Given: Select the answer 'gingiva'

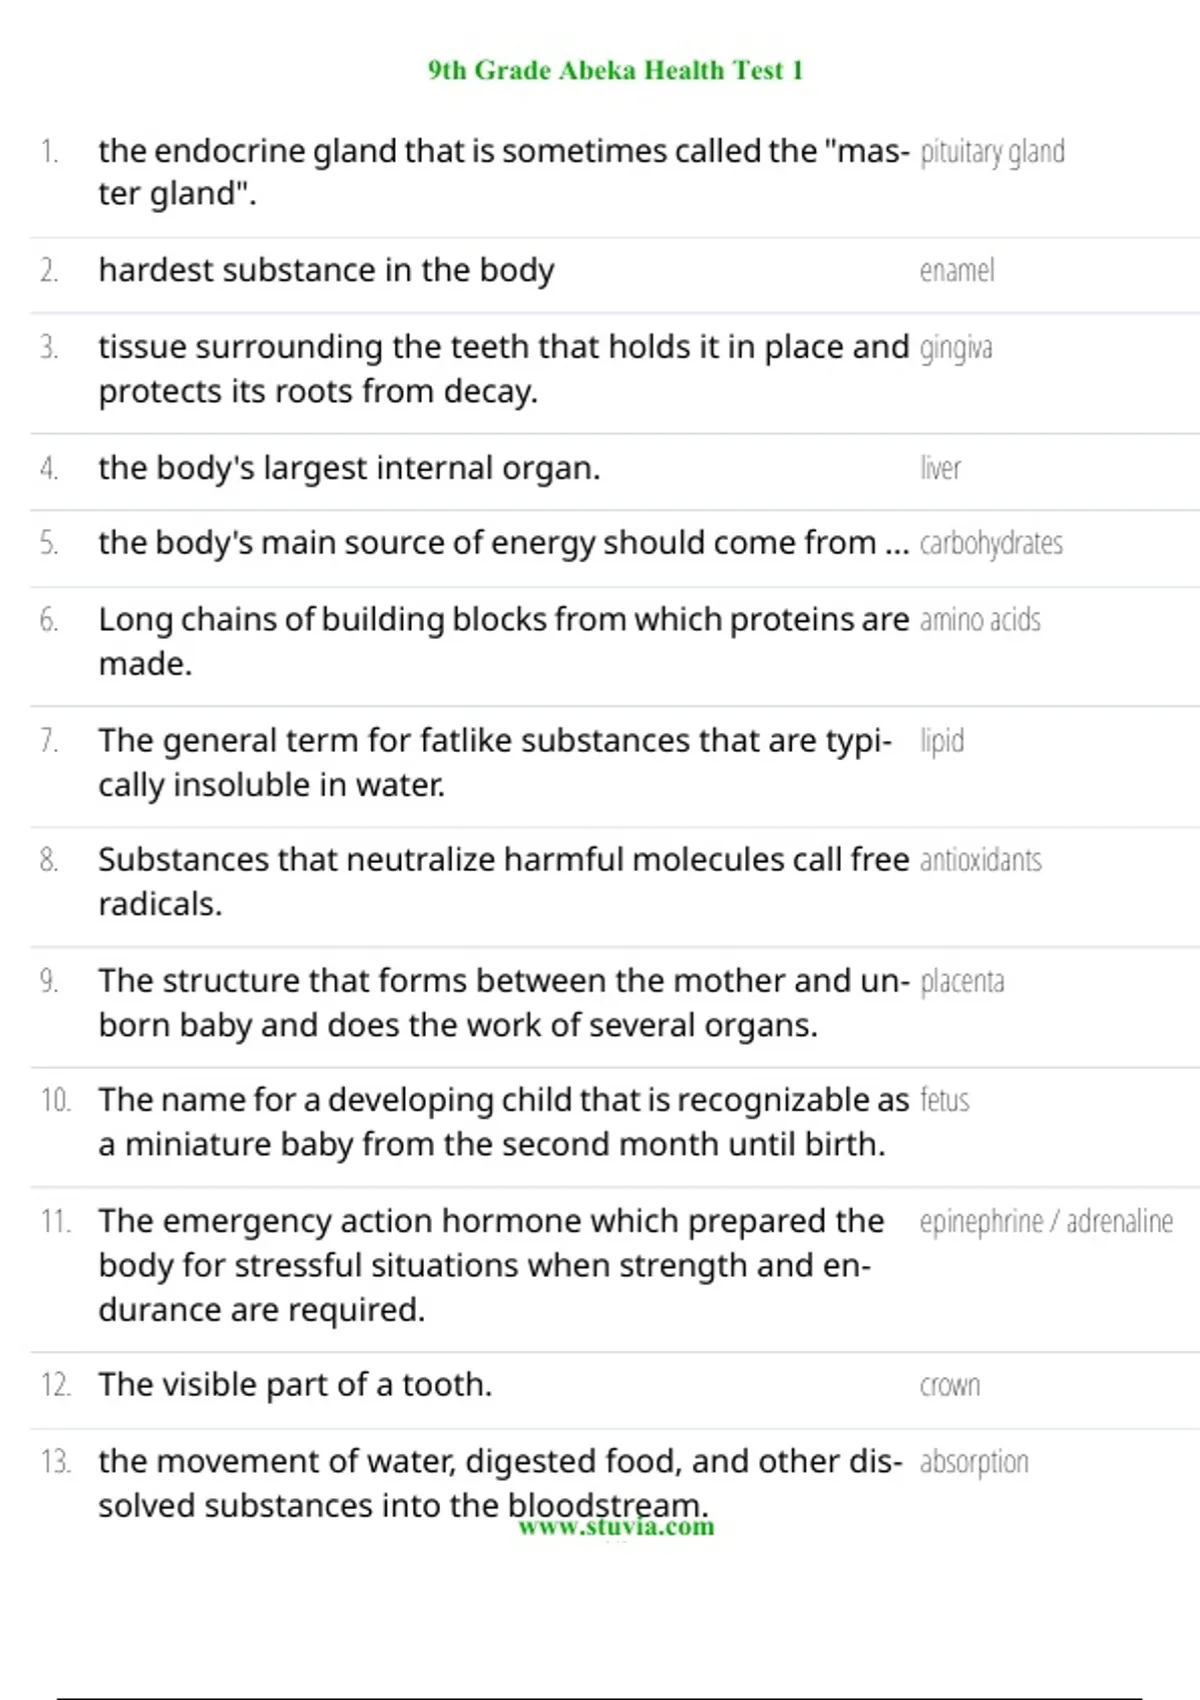Looking at the screenshot, I should pyautogui.click(x=956, y=348).
